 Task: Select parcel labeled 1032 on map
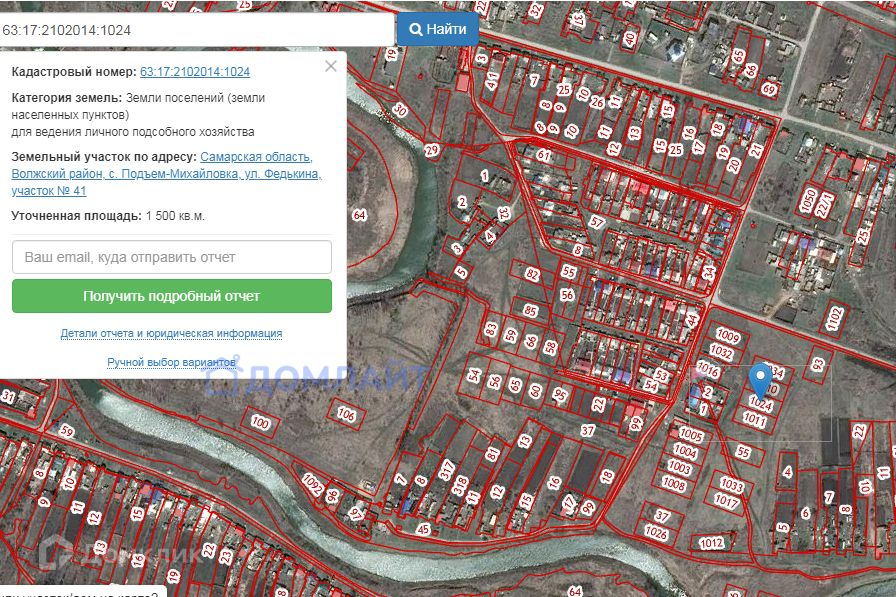pos(721,352)
